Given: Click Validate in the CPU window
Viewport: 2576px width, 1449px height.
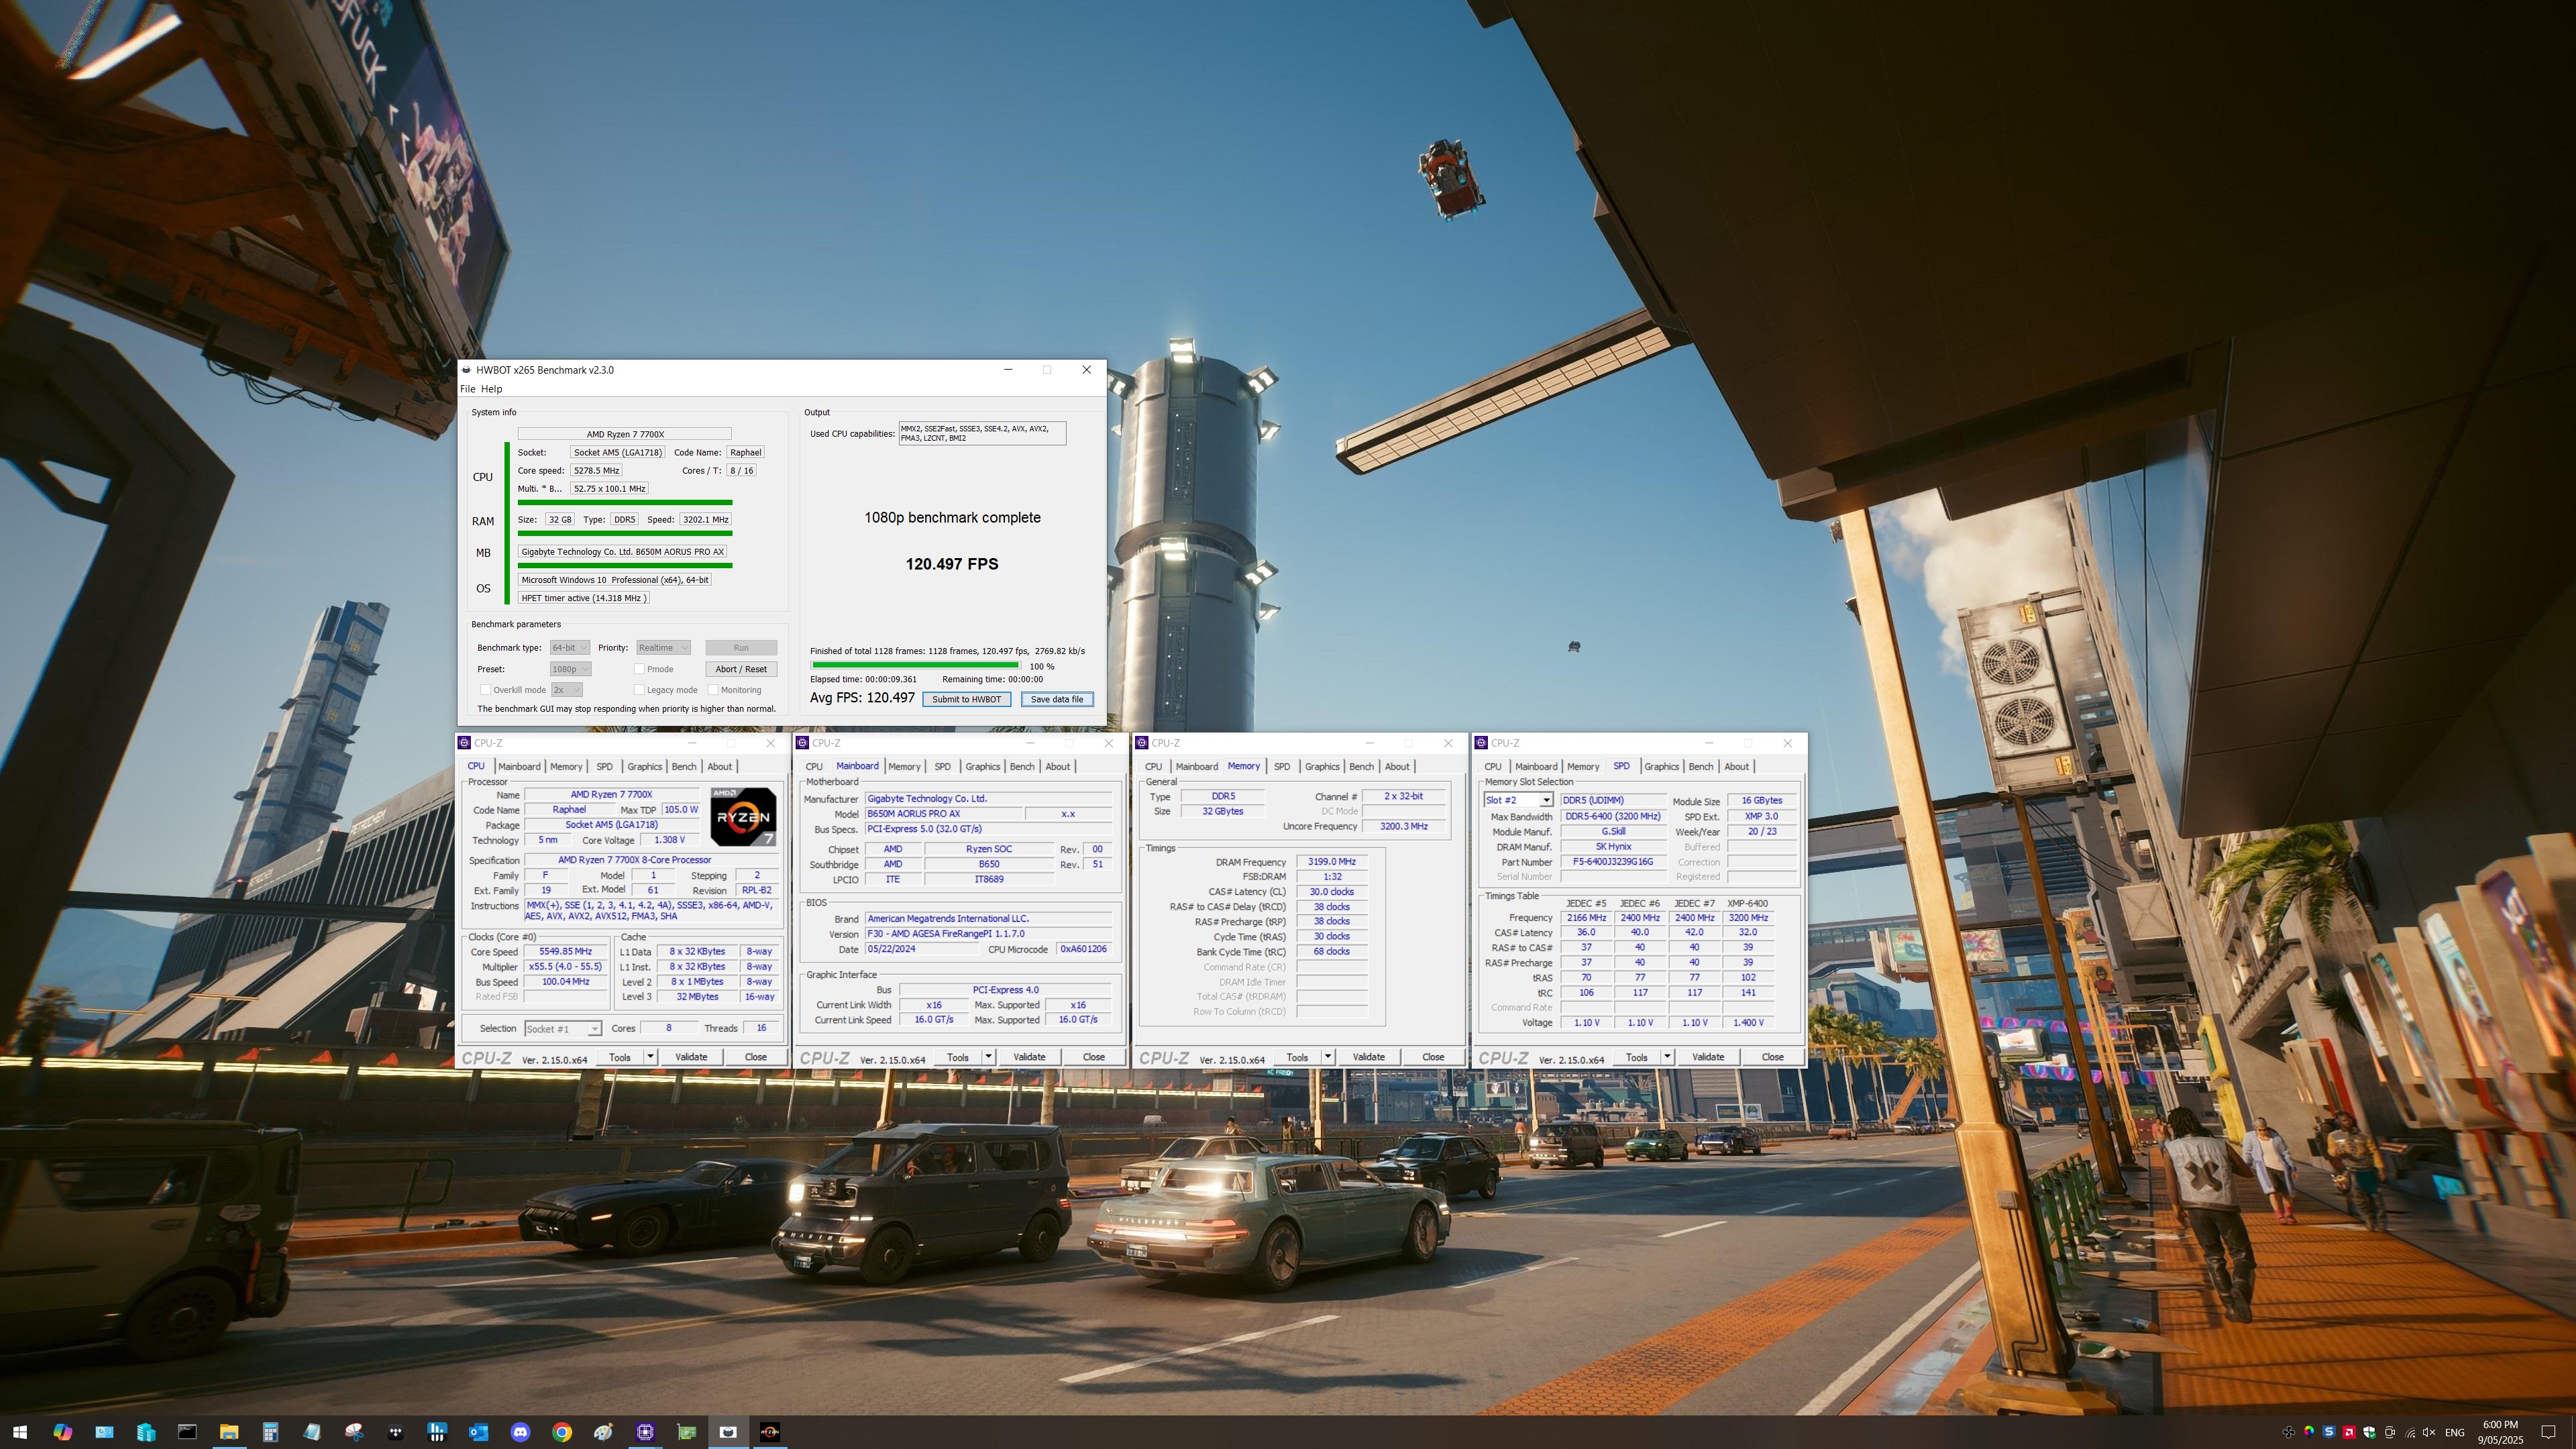Looking at the screenshot, I should (691, 1057).
